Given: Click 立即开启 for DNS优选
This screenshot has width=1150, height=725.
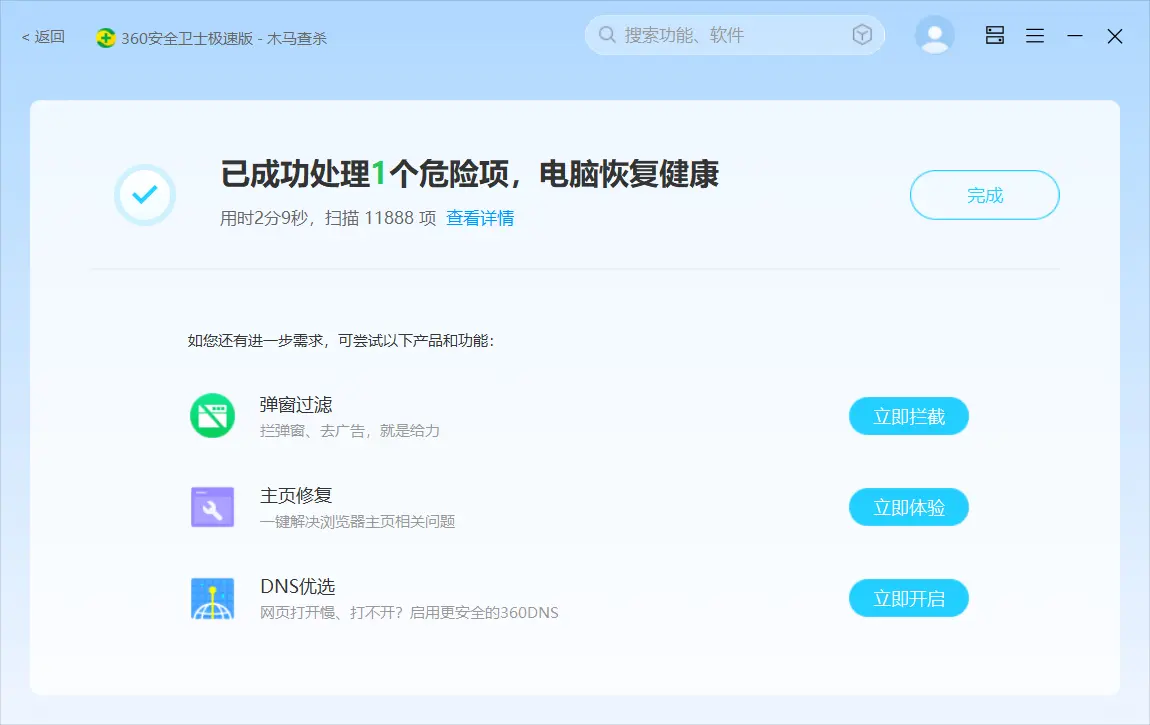Looking at the screenshot, I should 909,598.
